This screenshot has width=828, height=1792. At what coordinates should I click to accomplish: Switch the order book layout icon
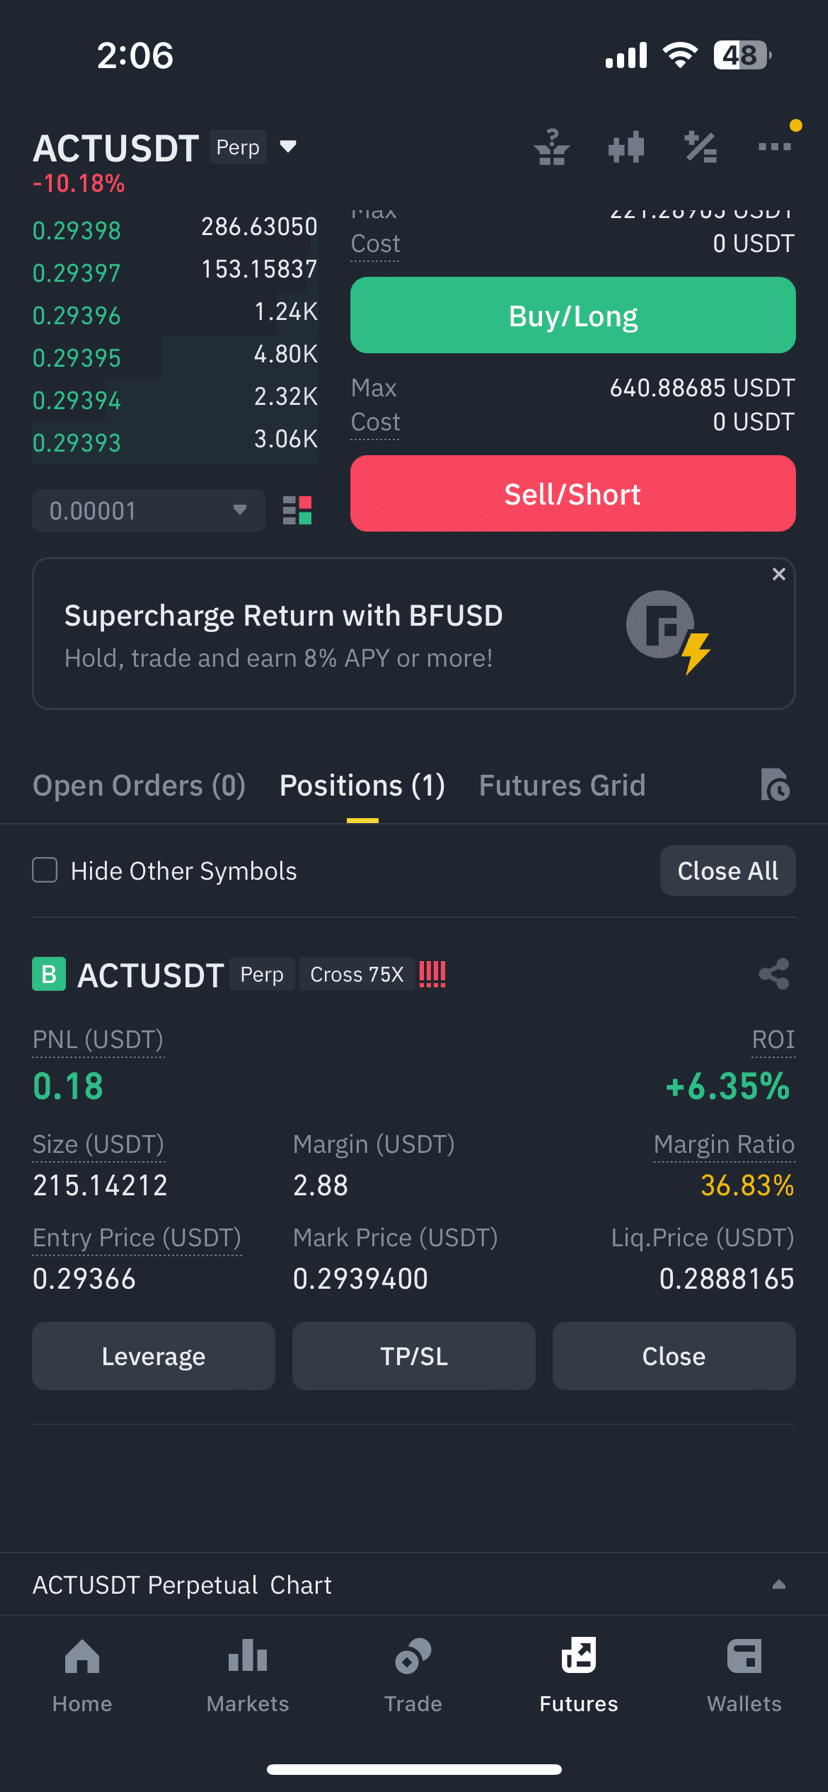point(297,511)
